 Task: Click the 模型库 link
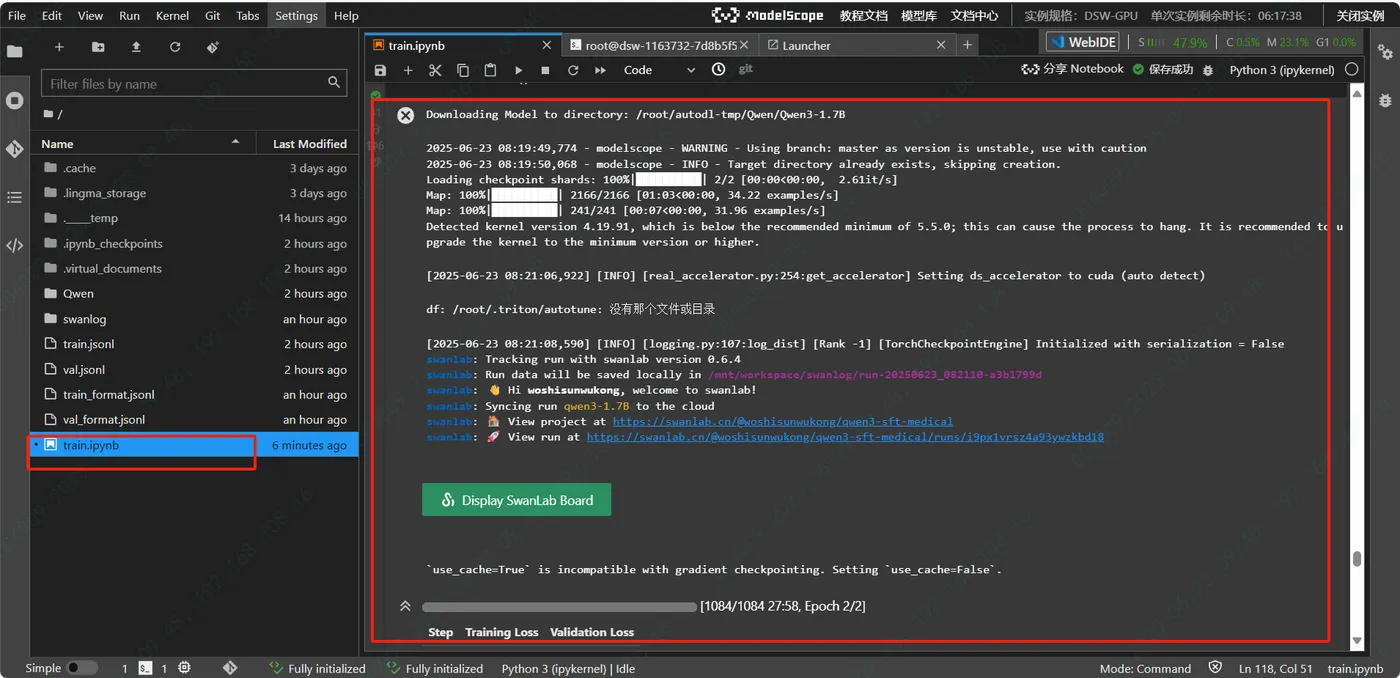point(918,16)
